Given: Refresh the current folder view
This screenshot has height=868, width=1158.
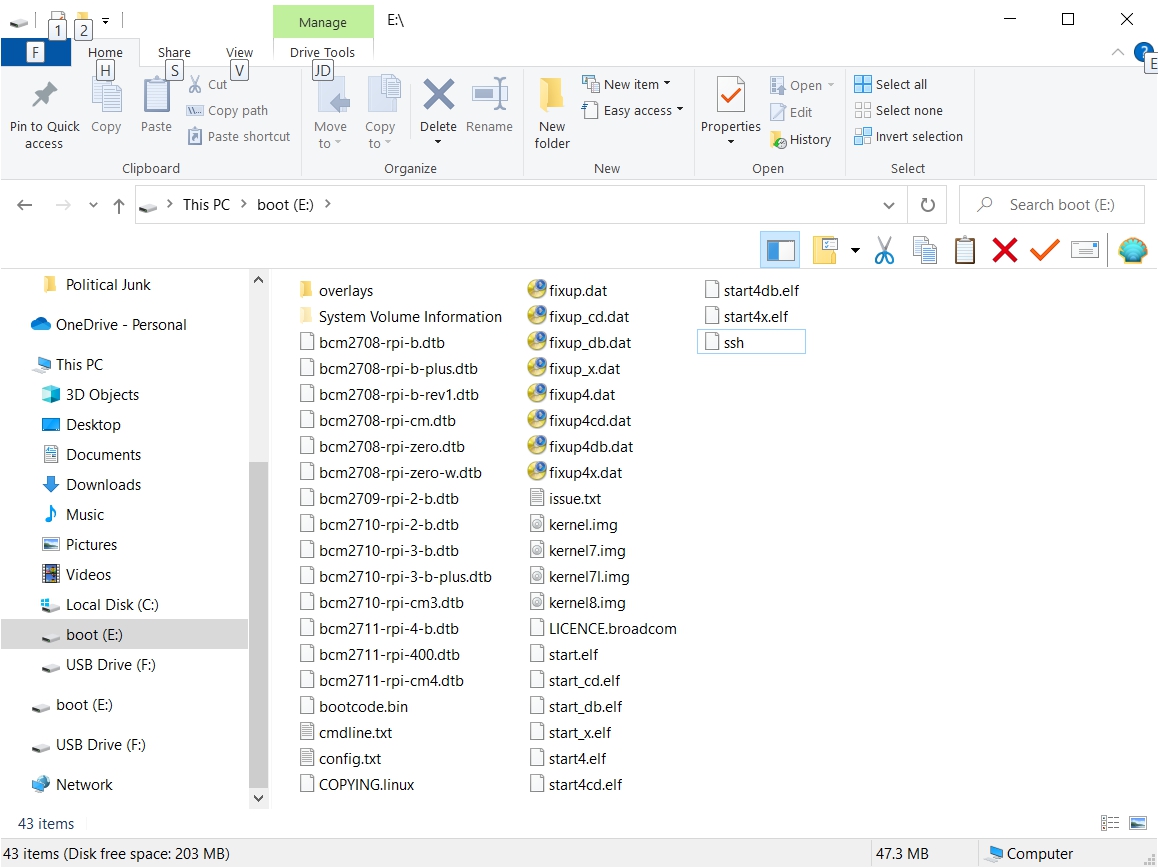Looking at the screenshot, I should pyautogui.click(x=927, y=205).
